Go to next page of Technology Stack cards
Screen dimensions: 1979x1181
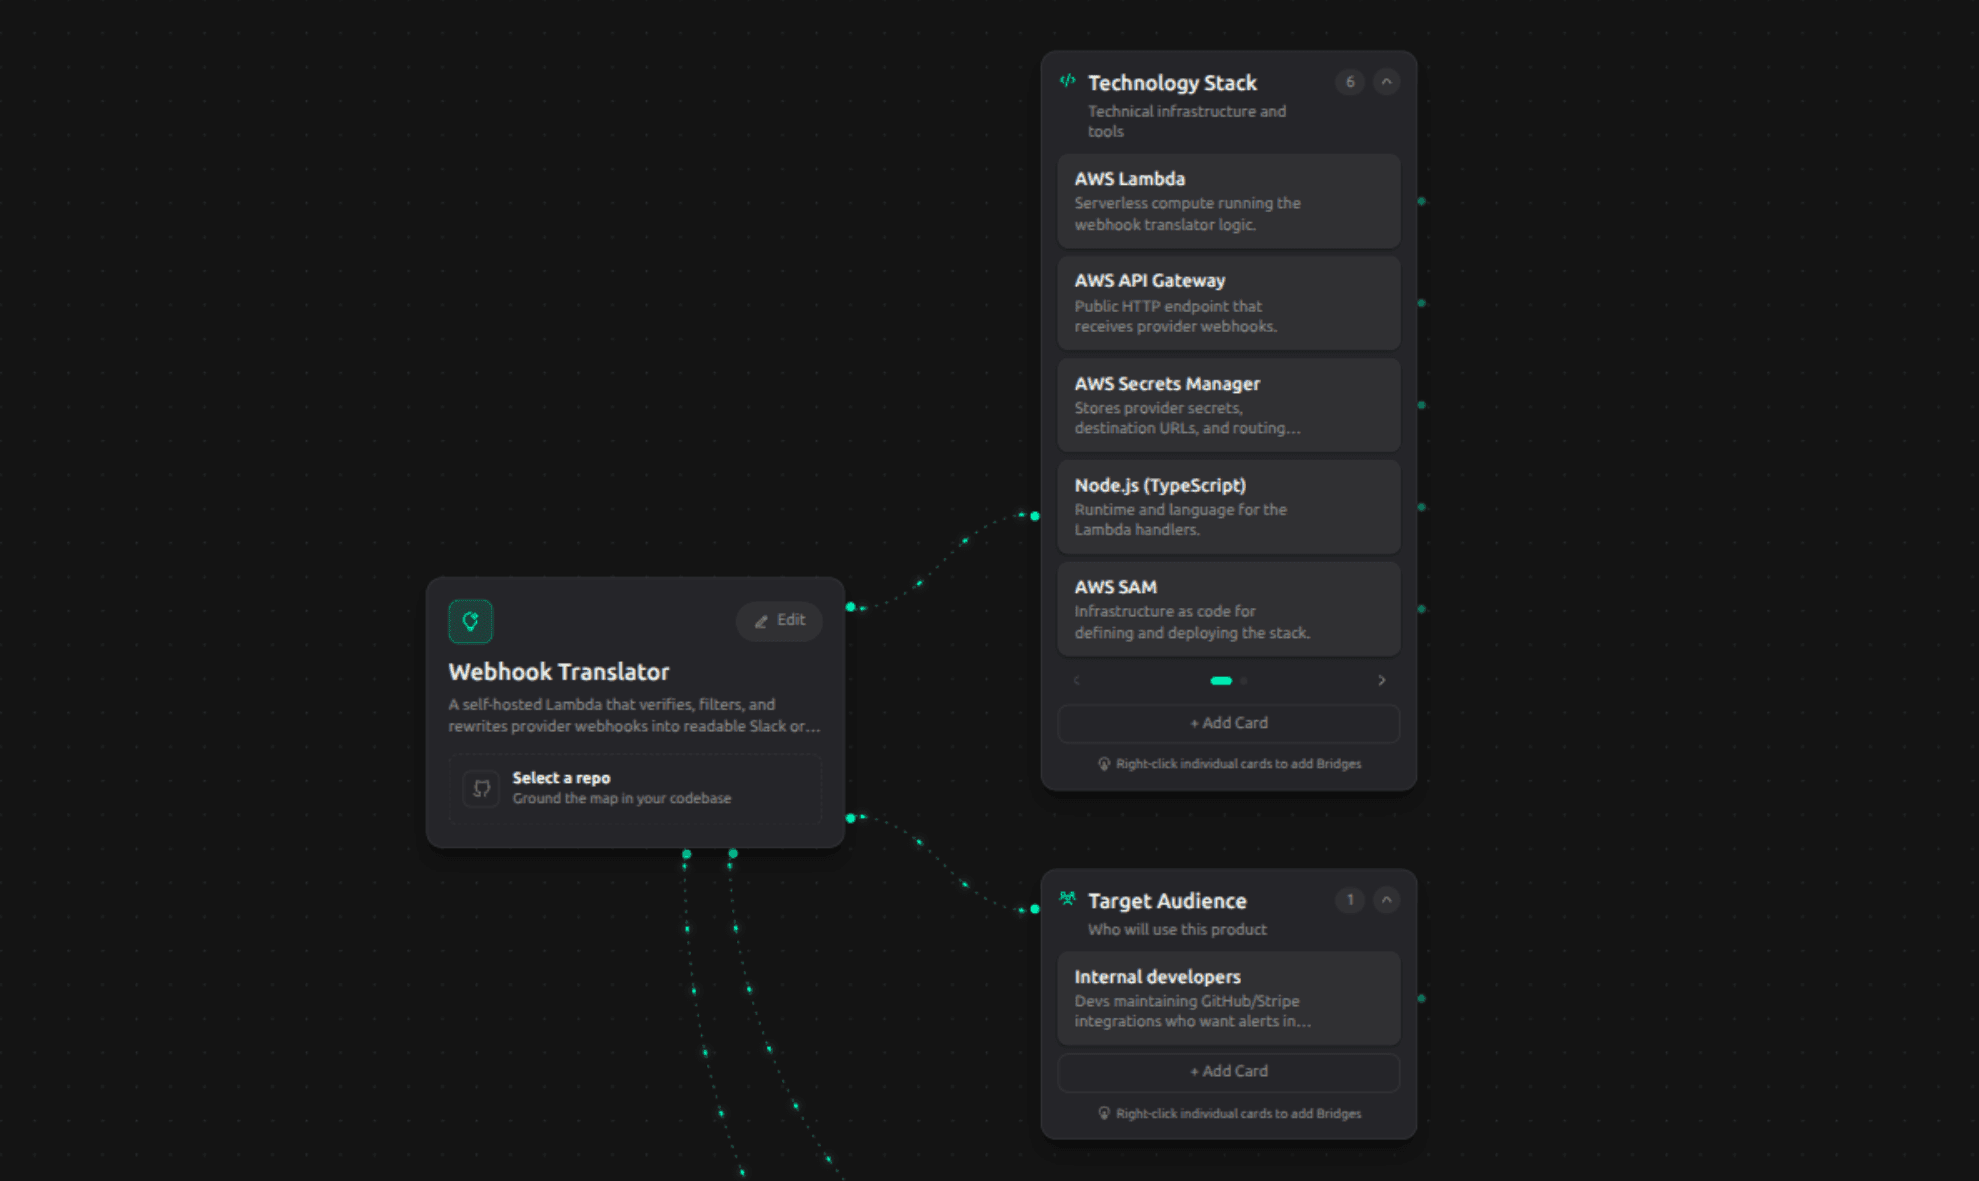1382,680
